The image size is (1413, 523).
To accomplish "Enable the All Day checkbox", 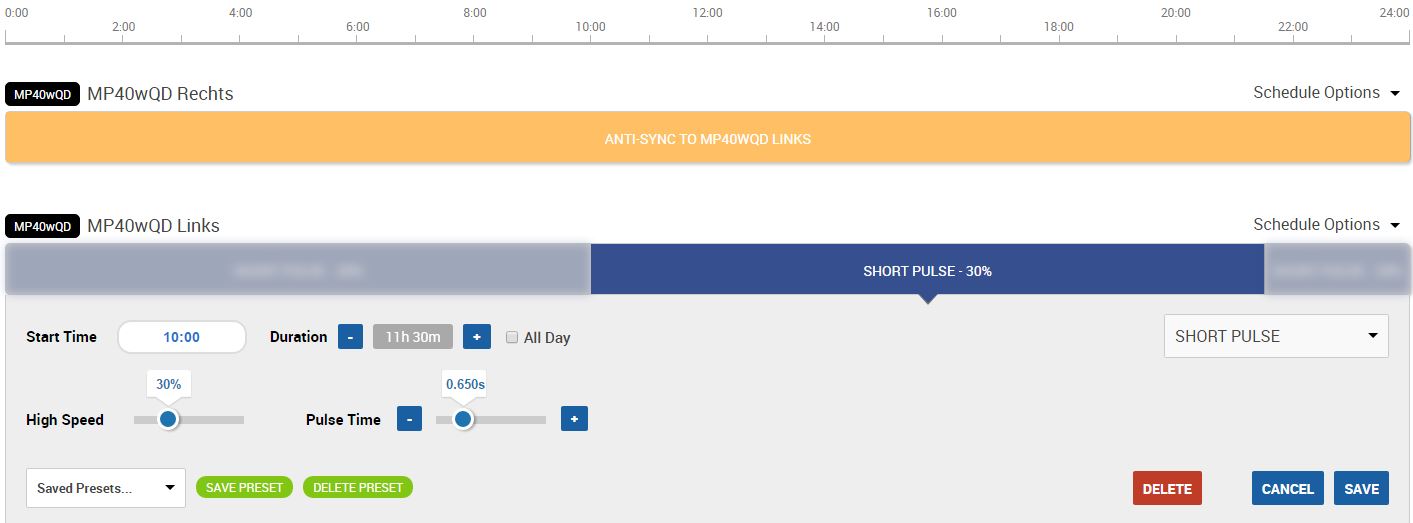I will [512, 337].
